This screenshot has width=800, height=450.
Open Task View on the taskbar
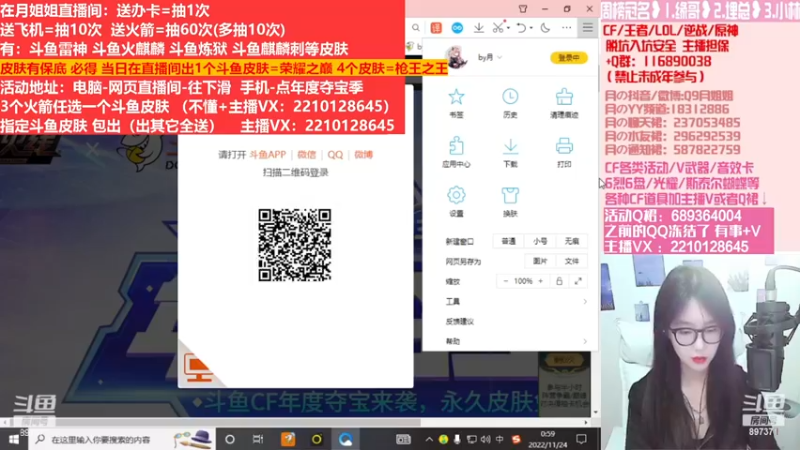258,439
